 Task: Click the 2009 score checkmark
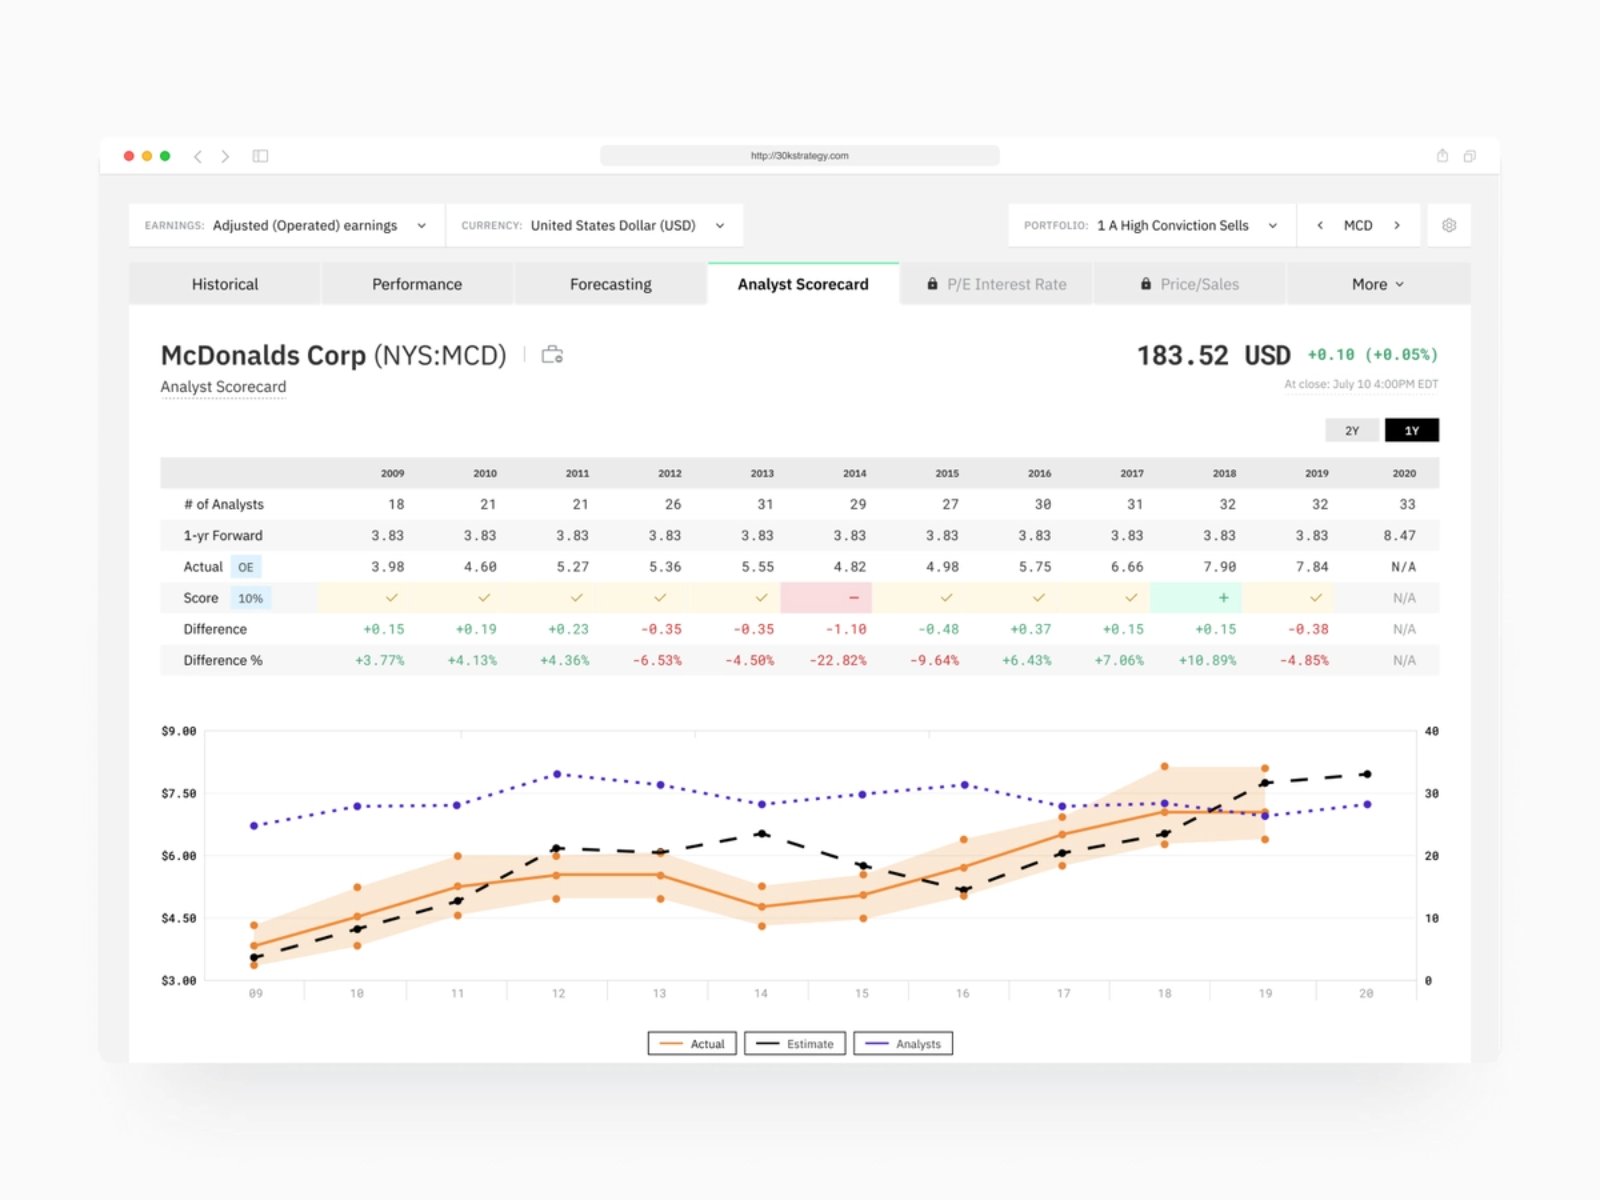coord(392,598)
